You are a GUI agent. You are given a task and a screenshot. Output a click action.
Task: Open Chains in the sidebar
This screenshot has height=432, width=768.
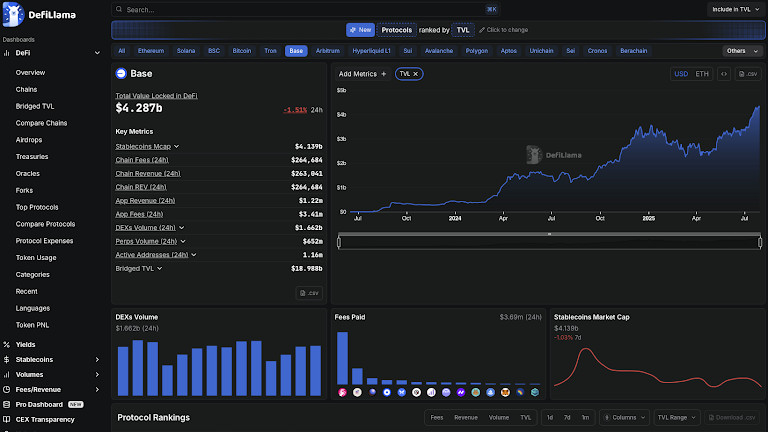26,90
